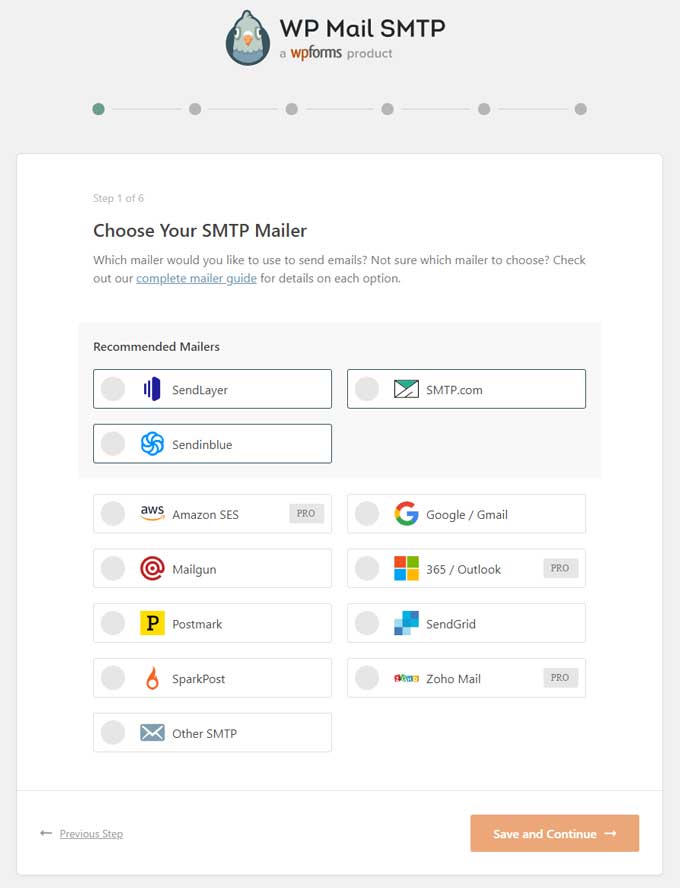Select the 365 / Outlook radio toggle

[x=367, y=568]
